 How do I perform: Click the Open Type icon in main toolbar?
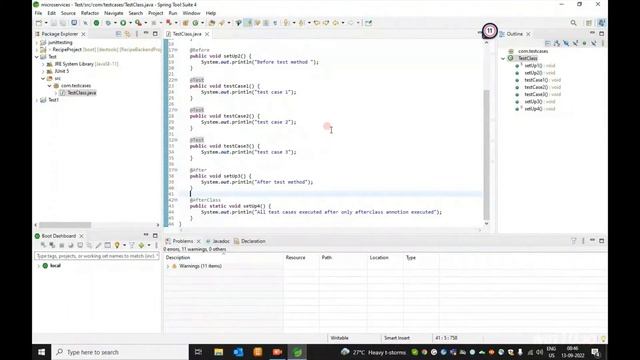coord(212,23)
